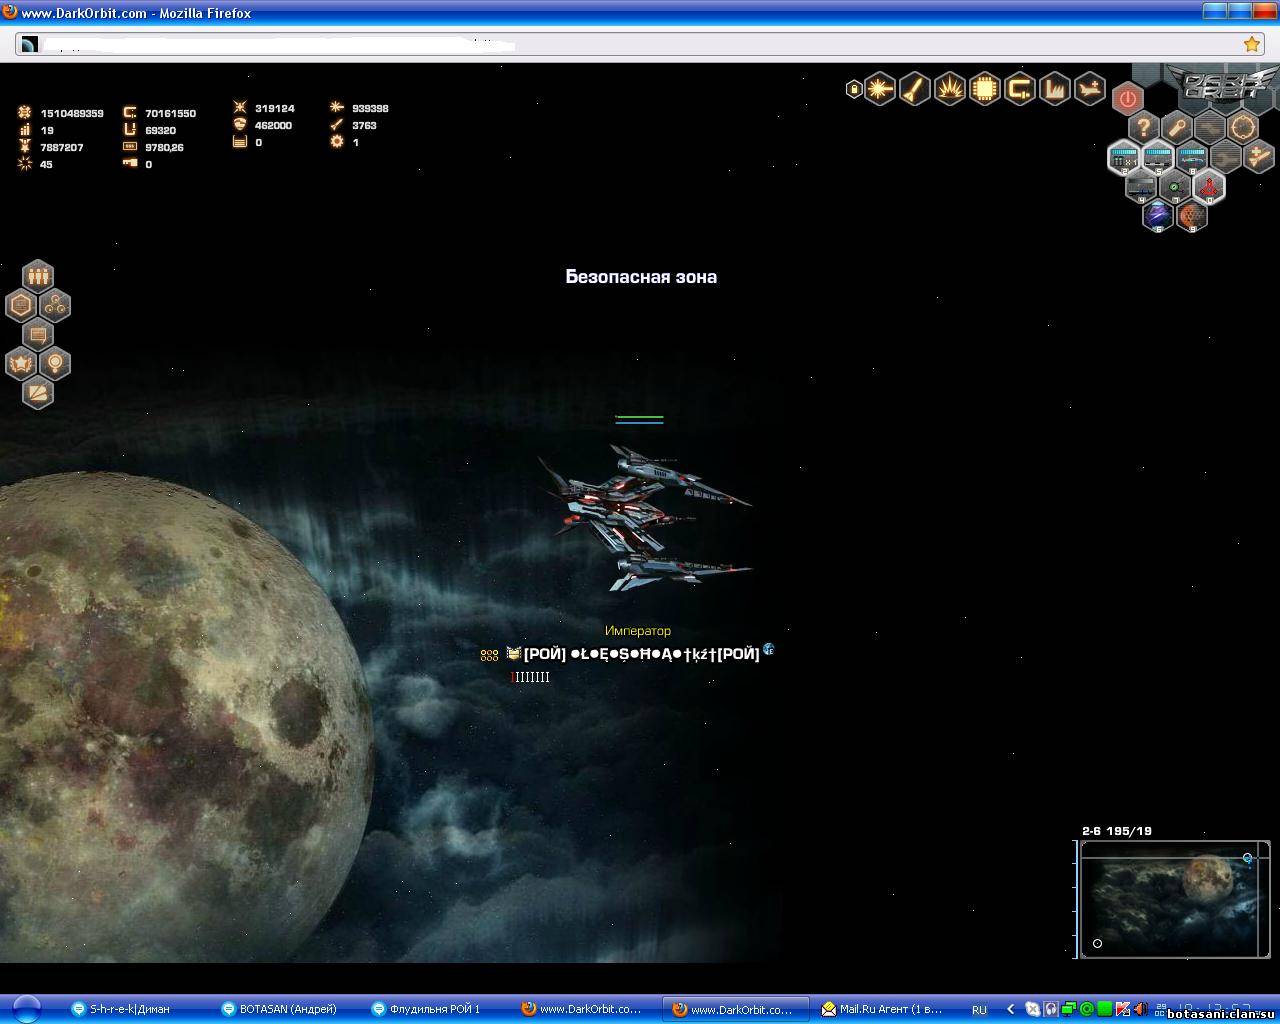Activate quick slot 6 blue sphere
Viewport: 1280px width, 1024px height.
1158,215
